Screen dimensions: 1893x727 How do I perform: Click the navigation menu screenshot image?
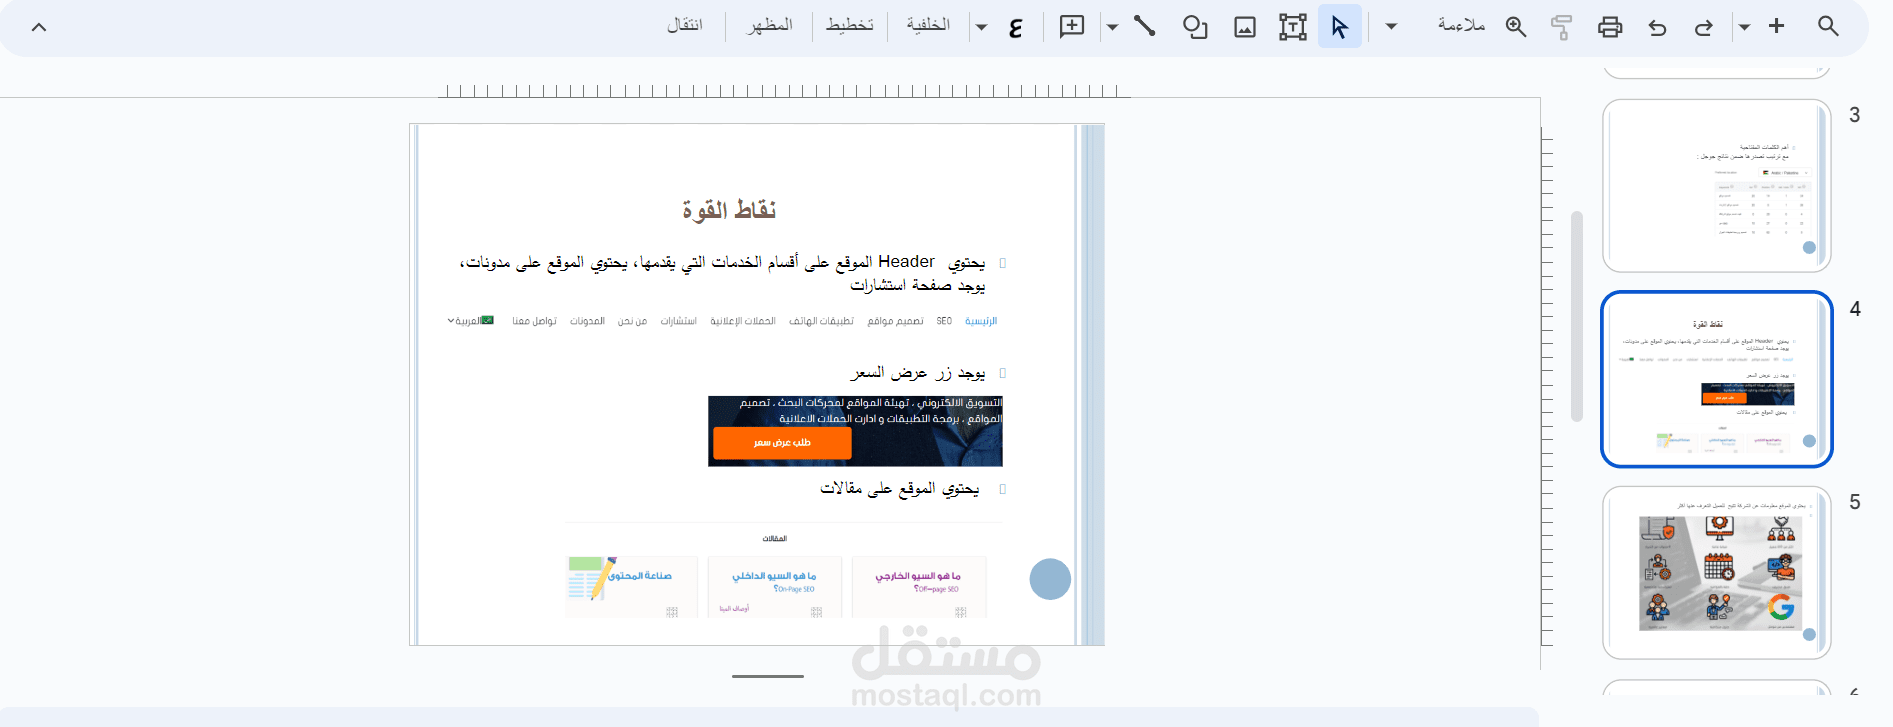(x=722, y=321)
